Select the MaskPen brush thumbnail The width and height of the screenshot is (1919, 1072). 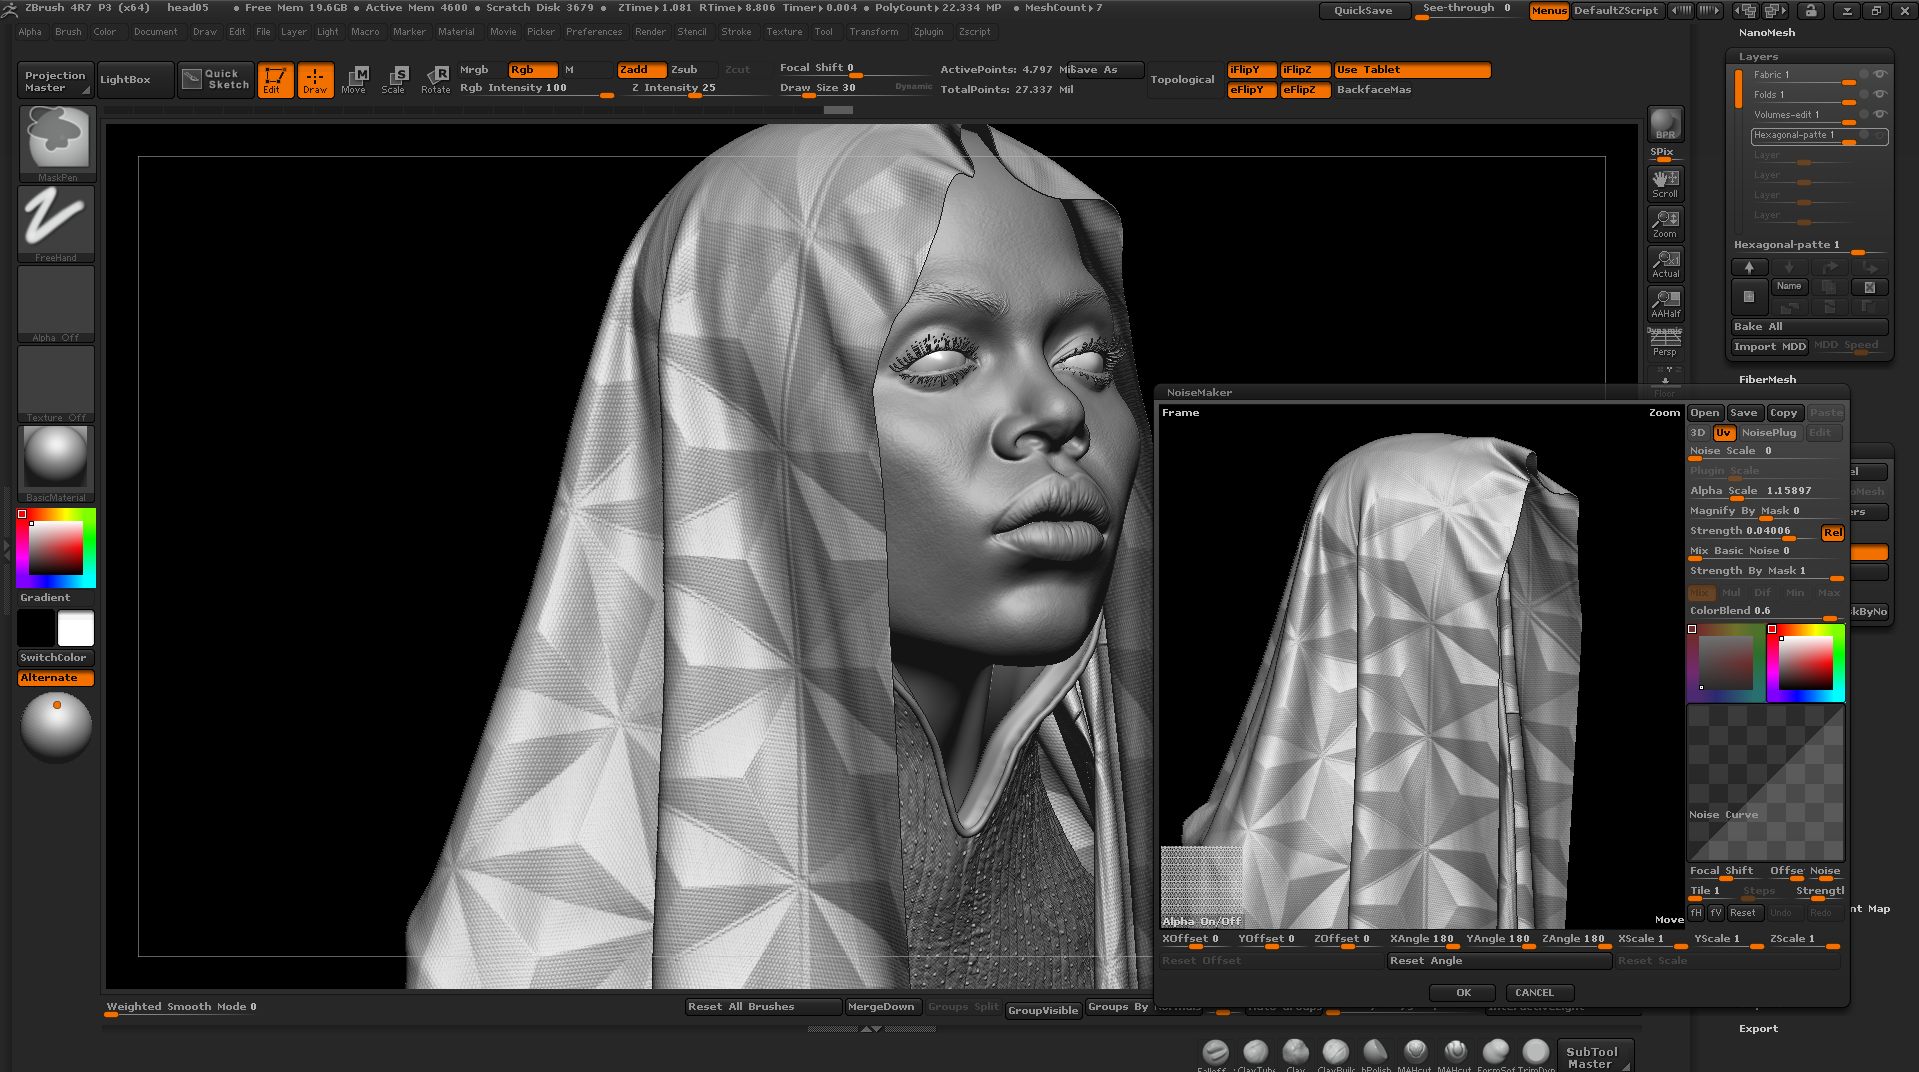coord(56,143)
